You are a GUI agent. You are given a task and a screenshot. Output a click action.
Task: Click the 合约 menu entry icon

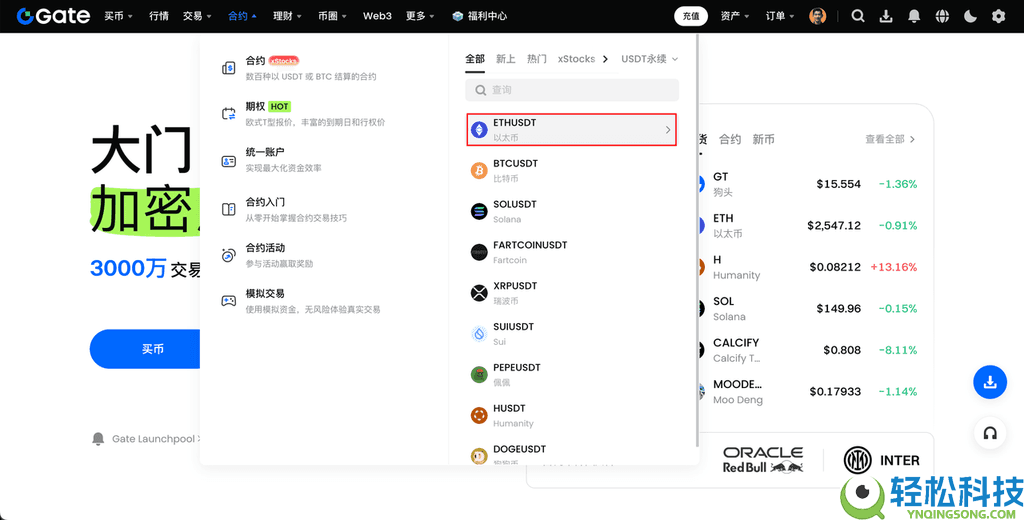click(229, 67)
